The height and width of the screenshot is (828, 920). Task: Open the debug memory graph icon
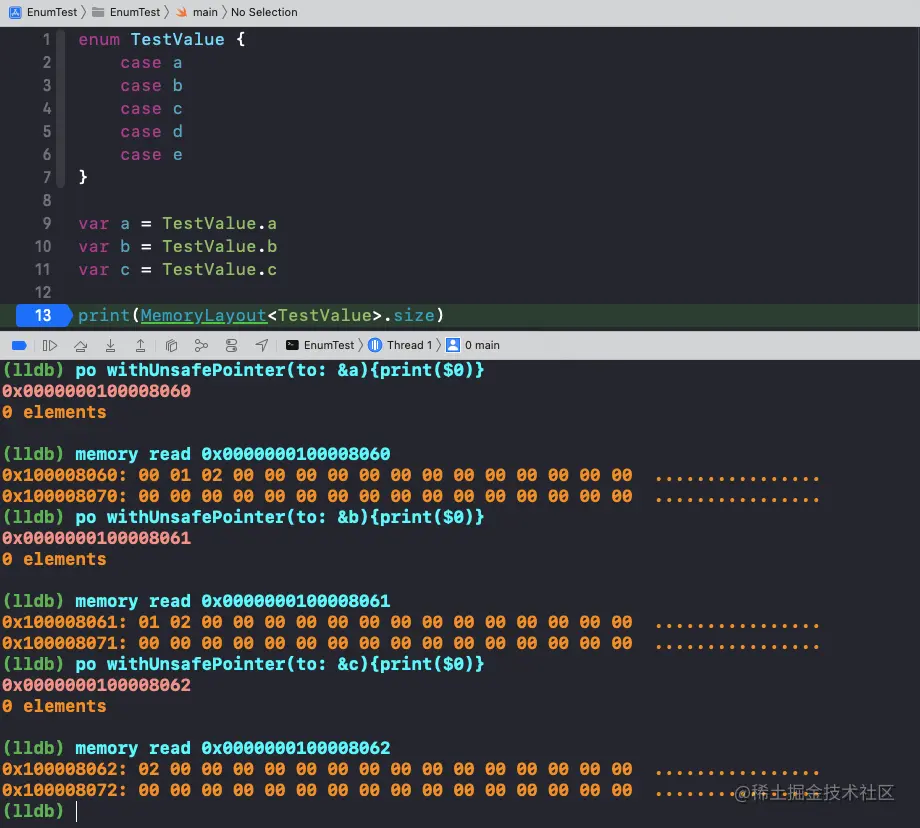(201, 345)
